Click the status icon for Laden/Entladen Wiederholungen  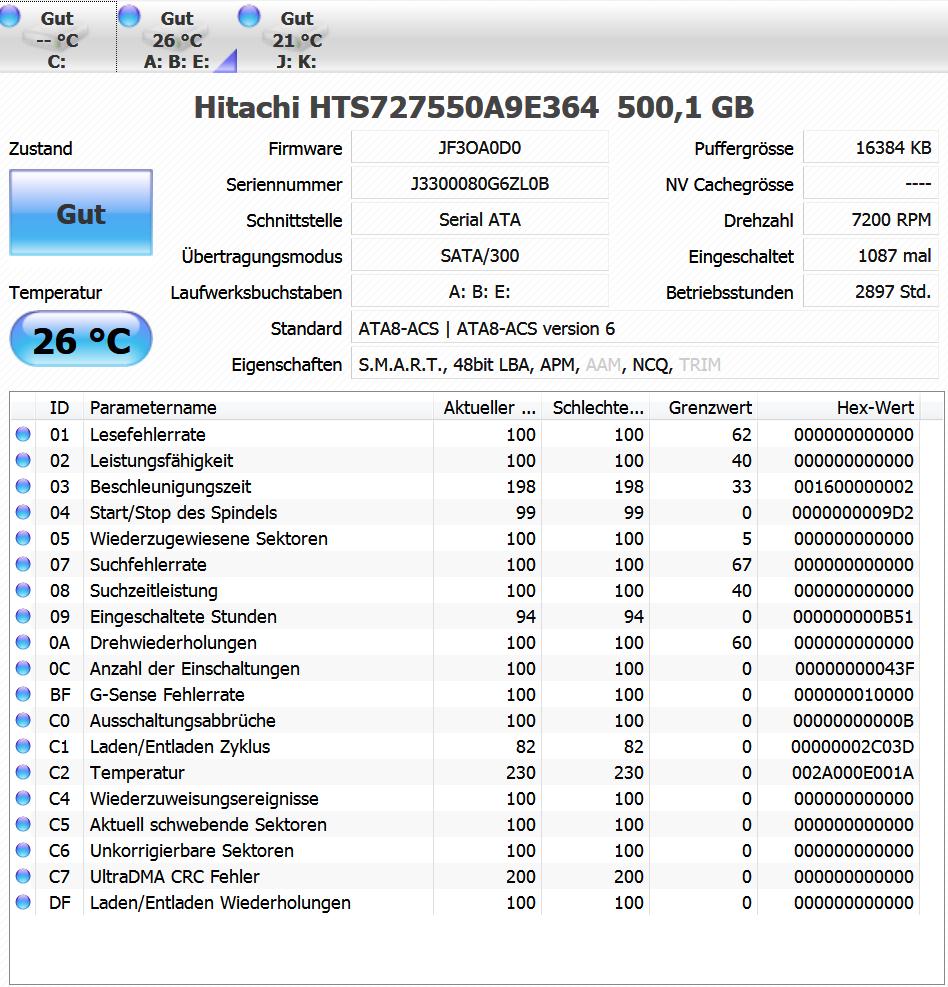(23, 902)
